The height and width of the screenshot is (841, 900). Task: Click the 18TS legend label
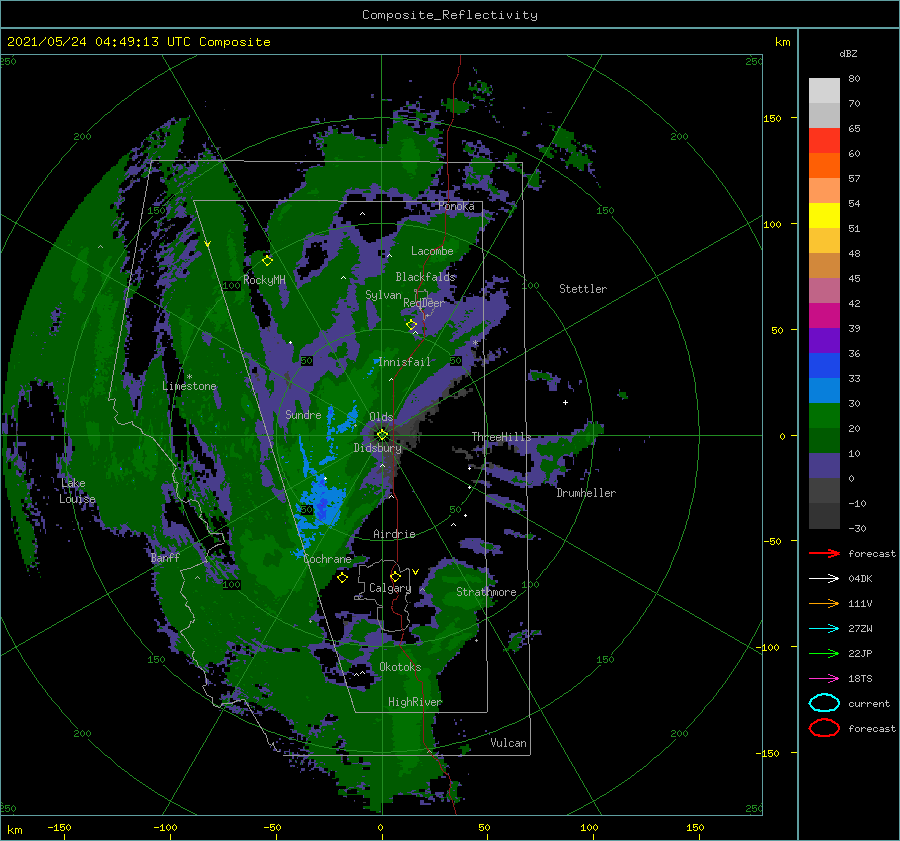860,679
